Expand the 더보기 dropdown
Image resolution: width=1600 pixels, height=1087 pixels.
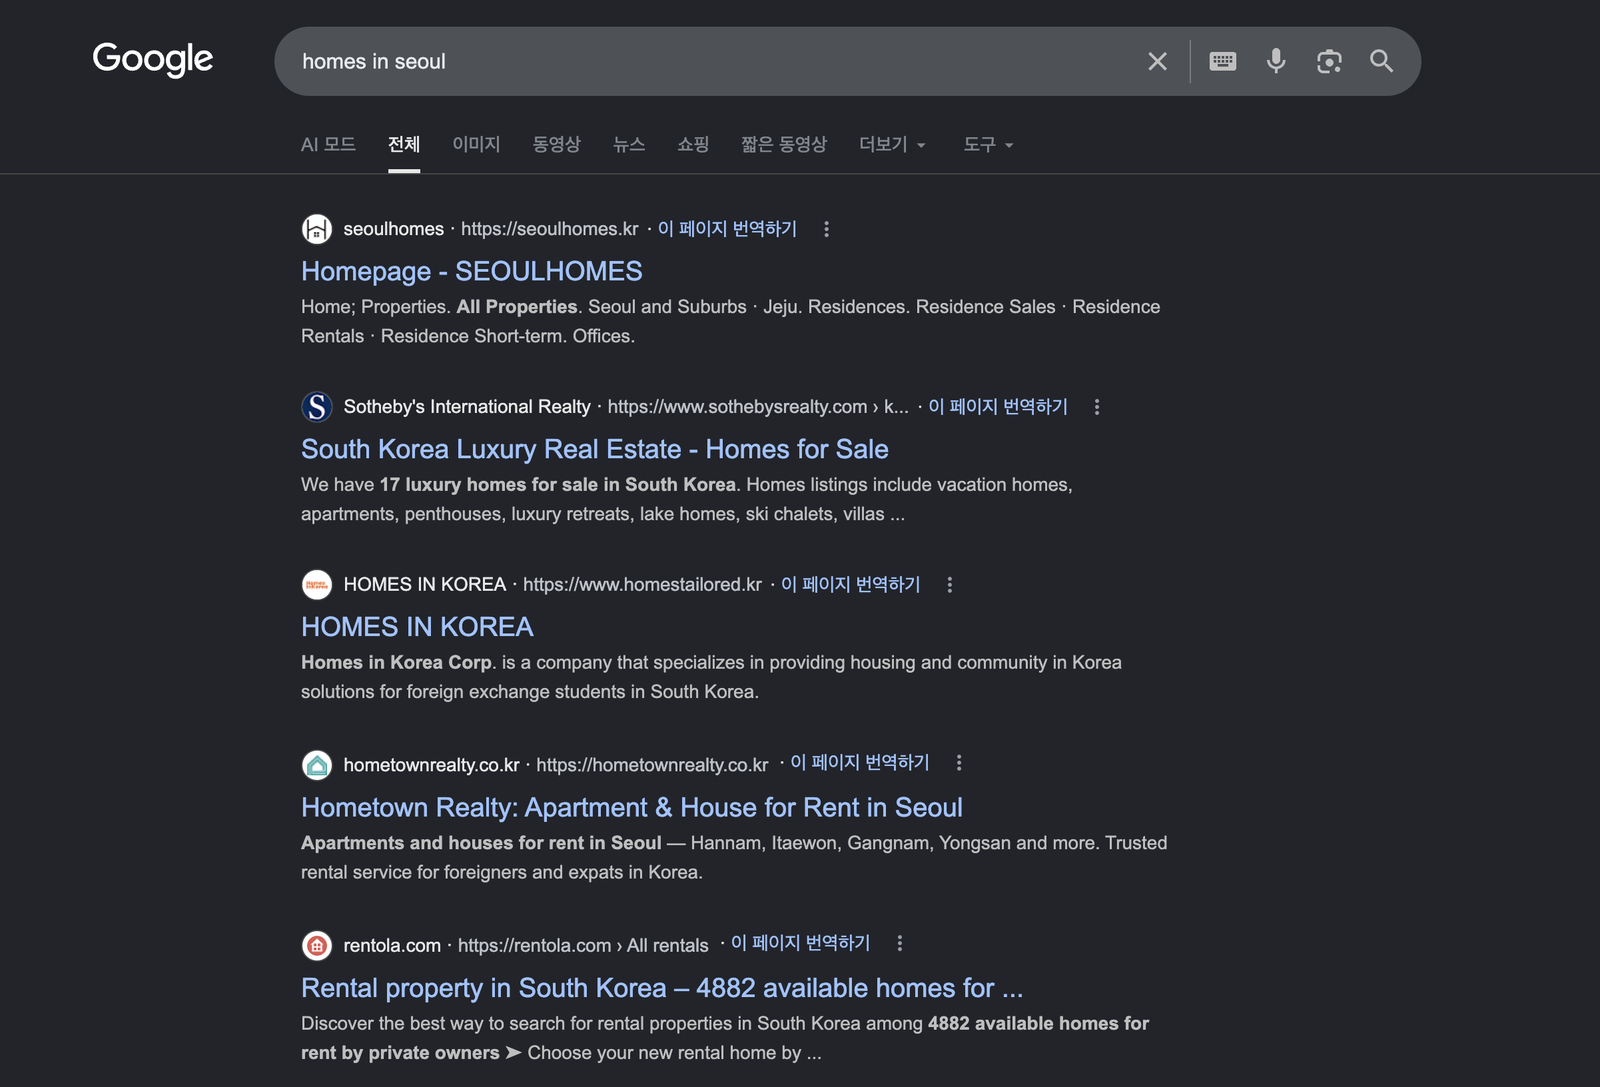pyautogui.click(x=893, y=145)
